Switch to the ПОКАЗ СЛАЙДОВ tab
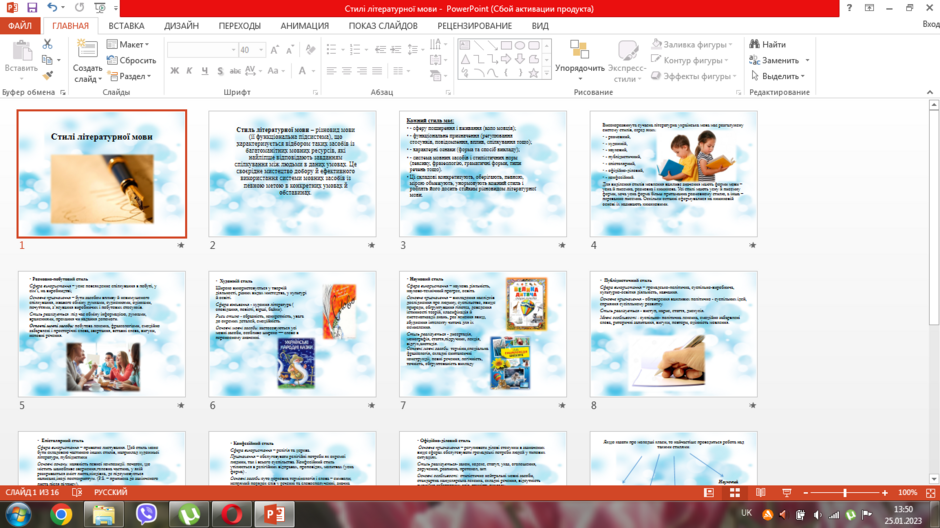Image resolution: width=940 pixels, height=528 pixels. [x=382, y=26]
